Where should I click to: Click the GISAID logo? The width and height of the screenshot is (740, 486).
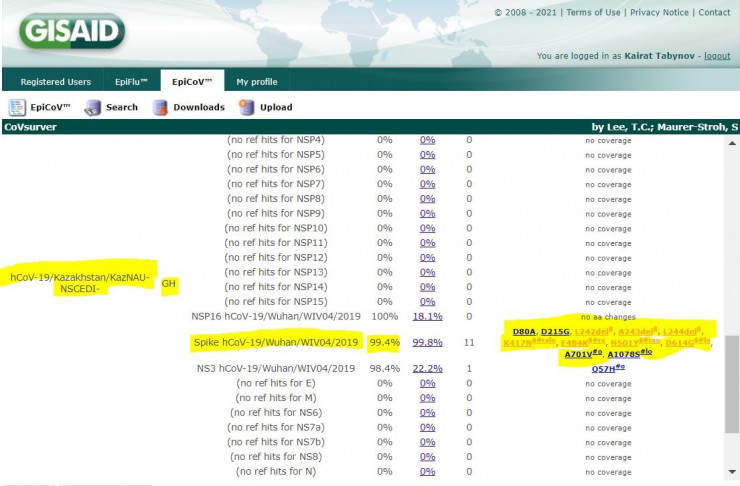(x=71, y=31)
